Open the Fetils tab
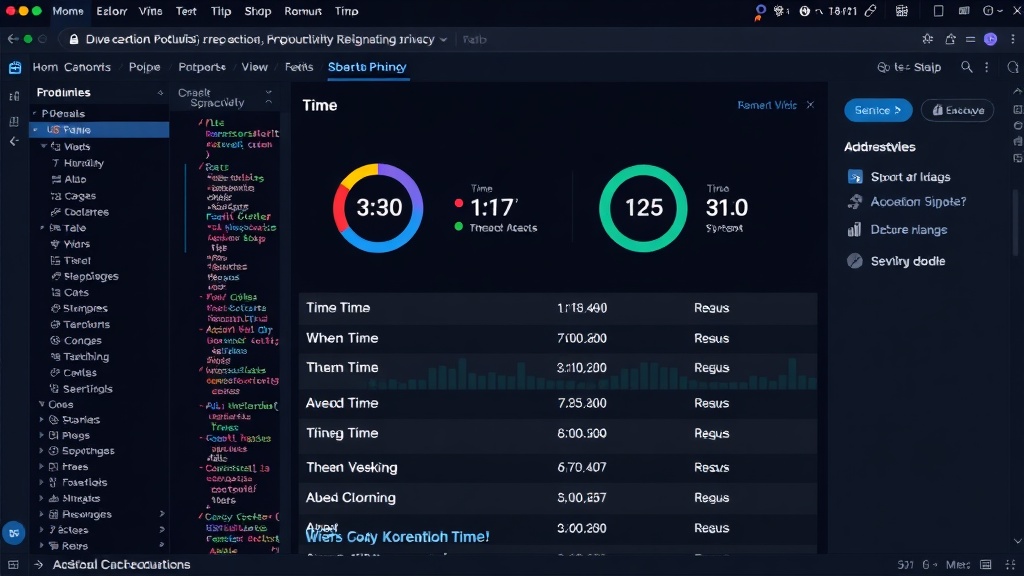The width and height of the screenshot is (1024, 576). coord(299,67)
